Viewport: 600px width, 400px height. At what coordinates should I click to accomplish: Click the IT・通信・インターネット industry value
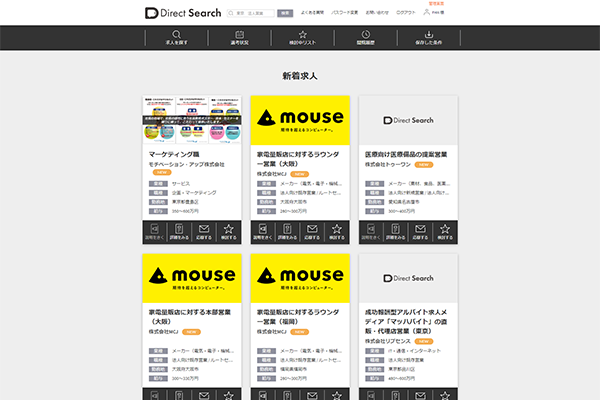click(x=414, y=351)
